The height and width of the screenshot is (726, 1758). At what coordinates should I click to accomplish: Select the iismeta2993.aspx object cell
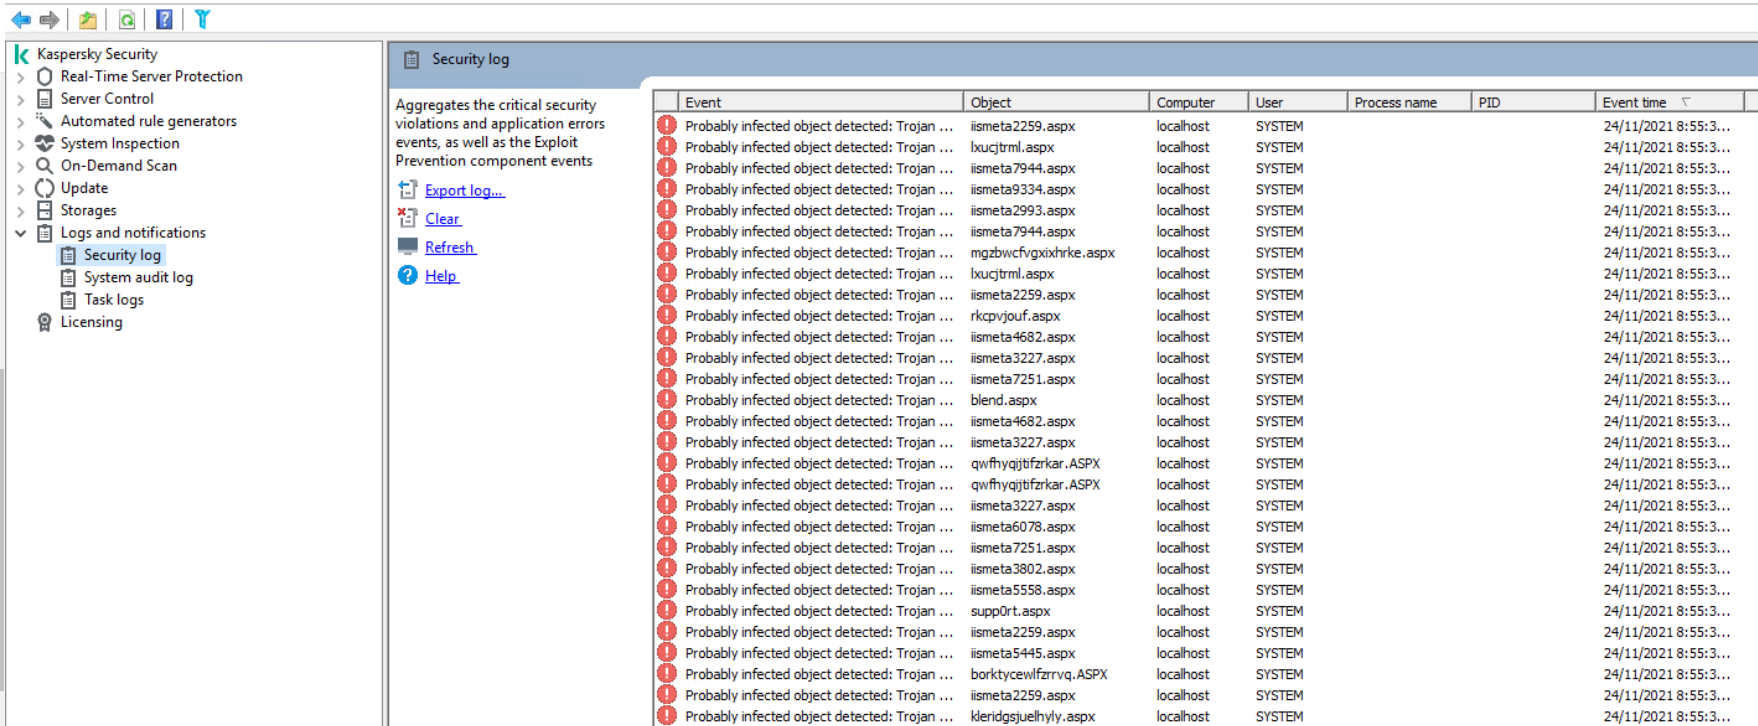[x=1023, y=210]
